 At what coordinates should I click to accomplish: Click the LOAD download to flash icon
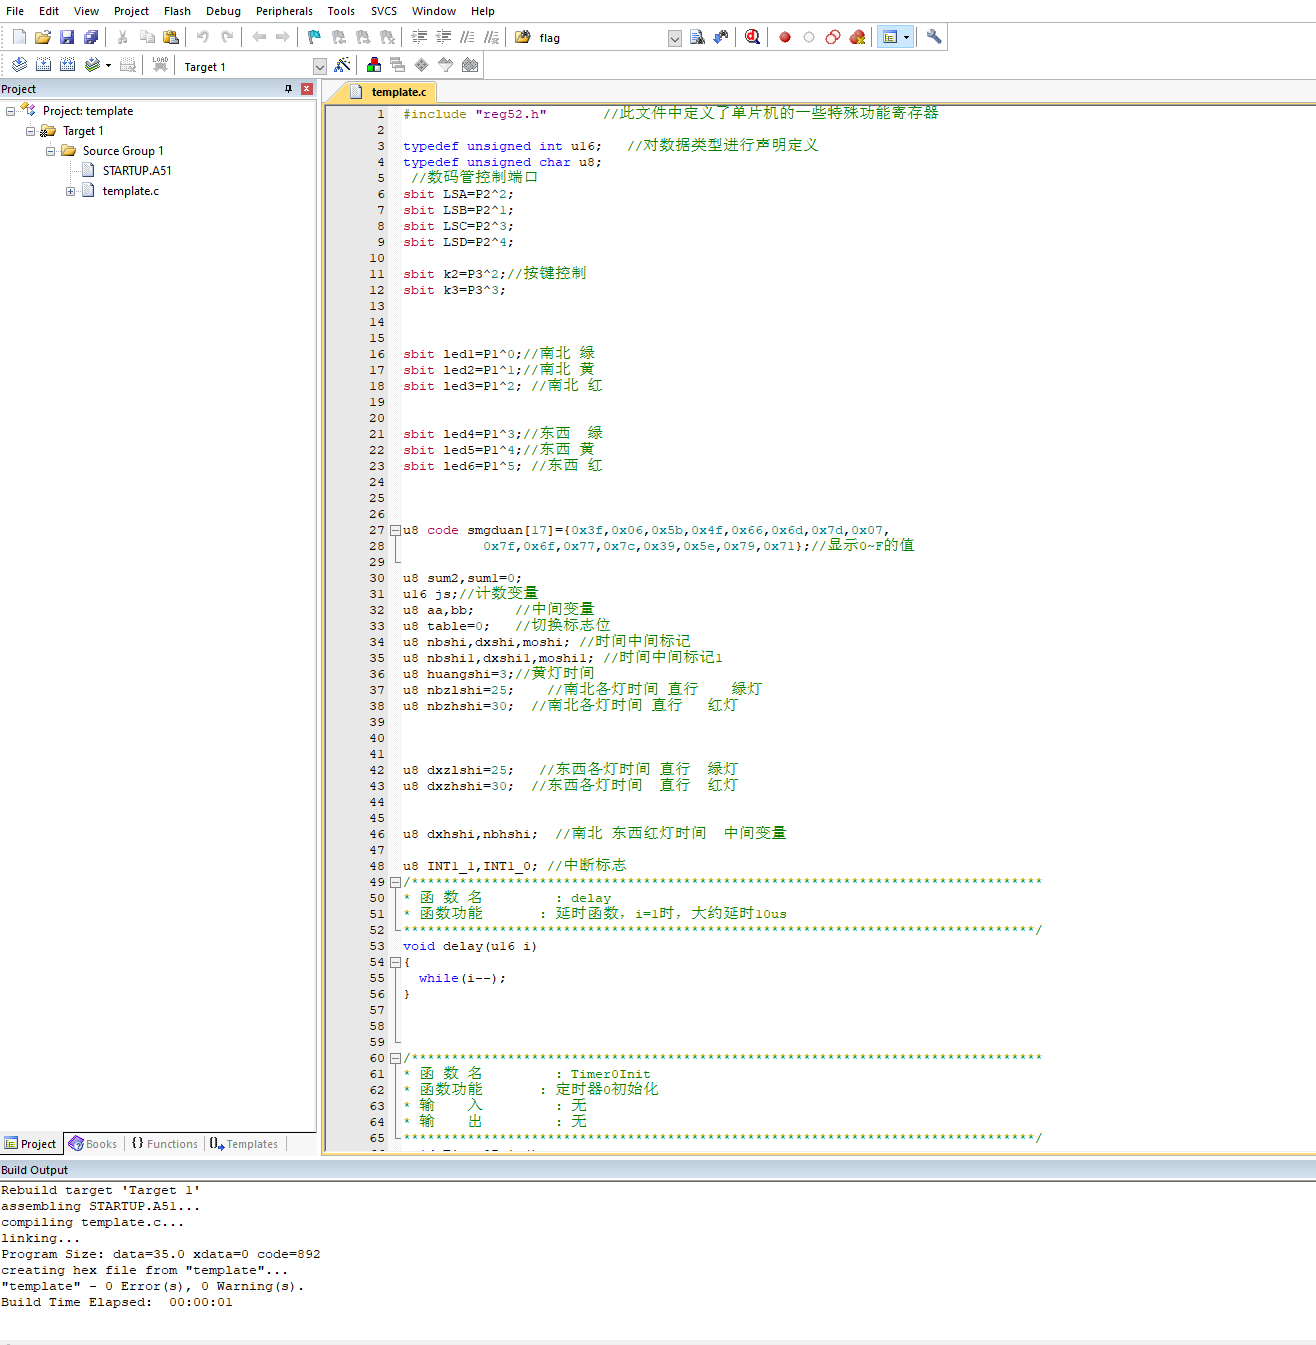[x=160, y=66]
